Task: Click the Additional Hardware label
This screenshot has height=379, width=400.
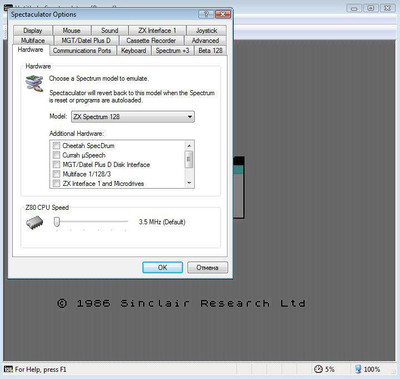Action: click(77, 134)
